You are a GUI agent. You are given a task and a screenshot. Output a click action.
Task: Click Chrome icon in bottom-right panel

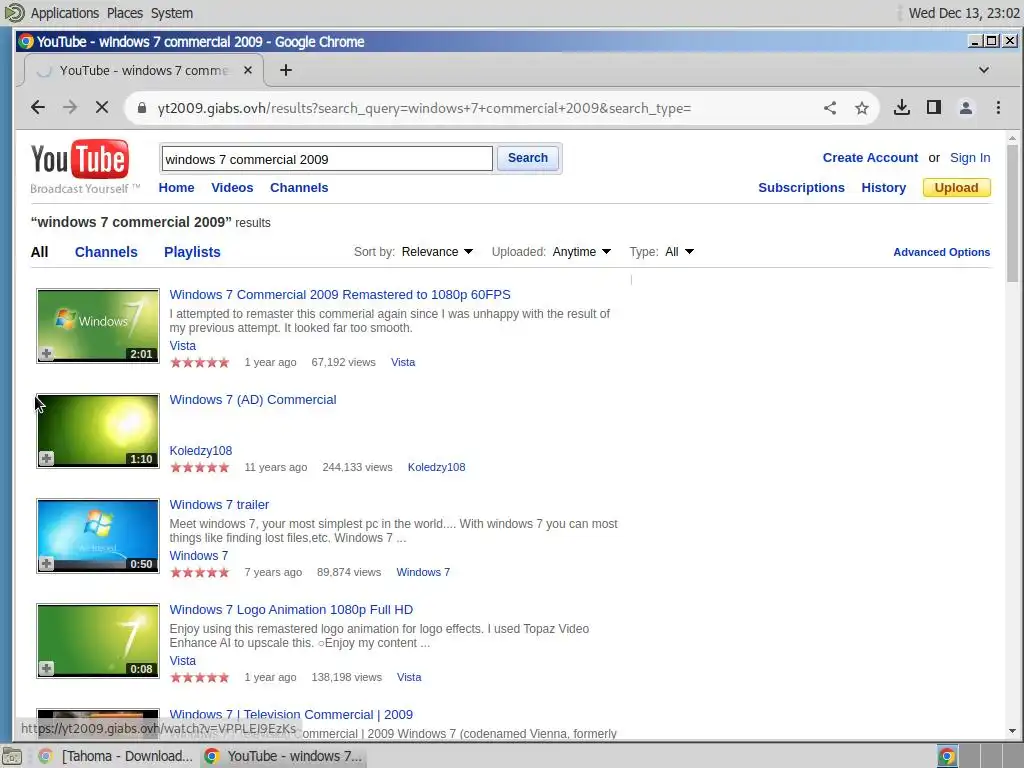click(947, 756)
